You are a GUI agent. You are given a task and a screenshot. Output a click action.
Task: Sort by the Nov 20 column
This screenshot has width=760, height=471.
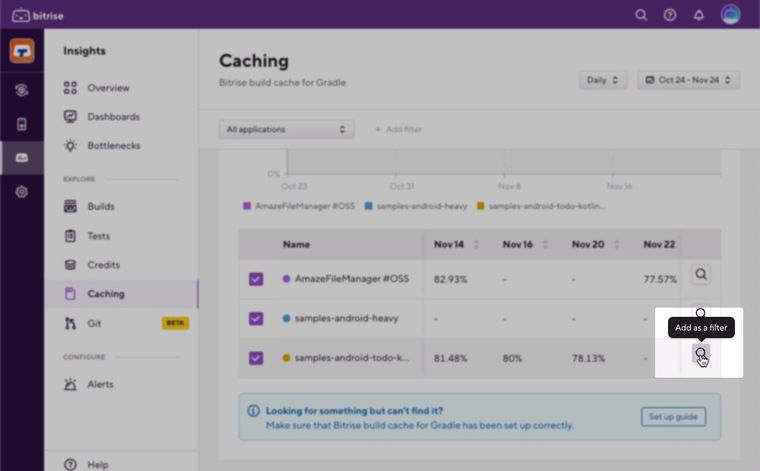point(617,244)
